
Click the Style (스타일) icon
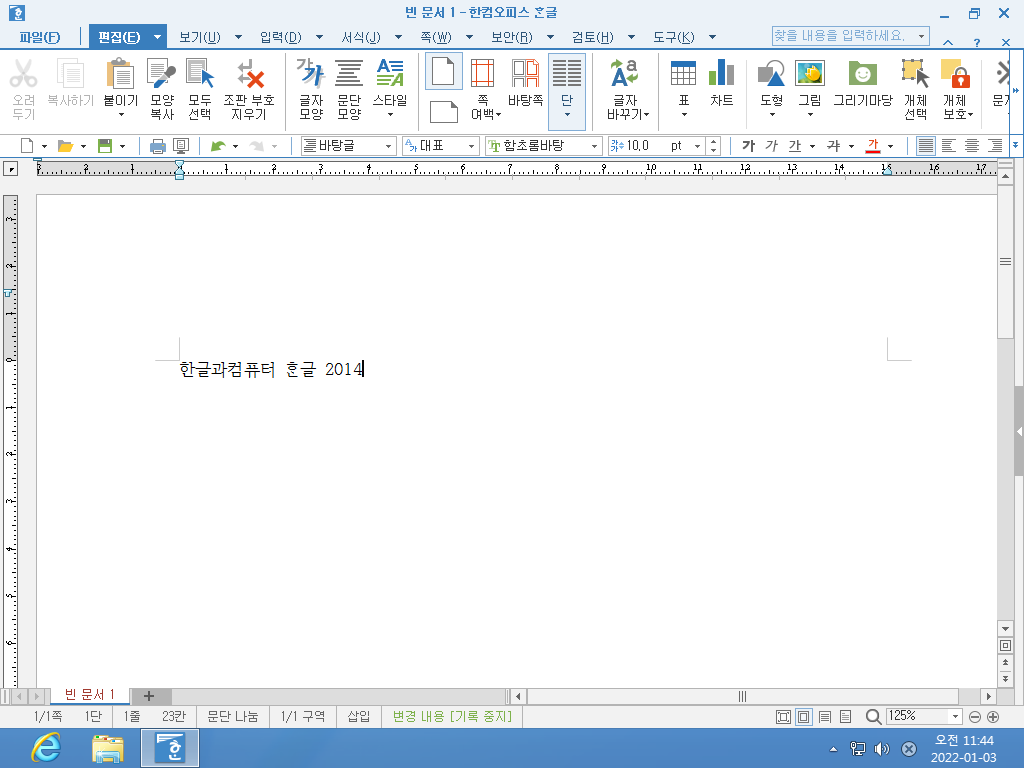tap(390, 73)
